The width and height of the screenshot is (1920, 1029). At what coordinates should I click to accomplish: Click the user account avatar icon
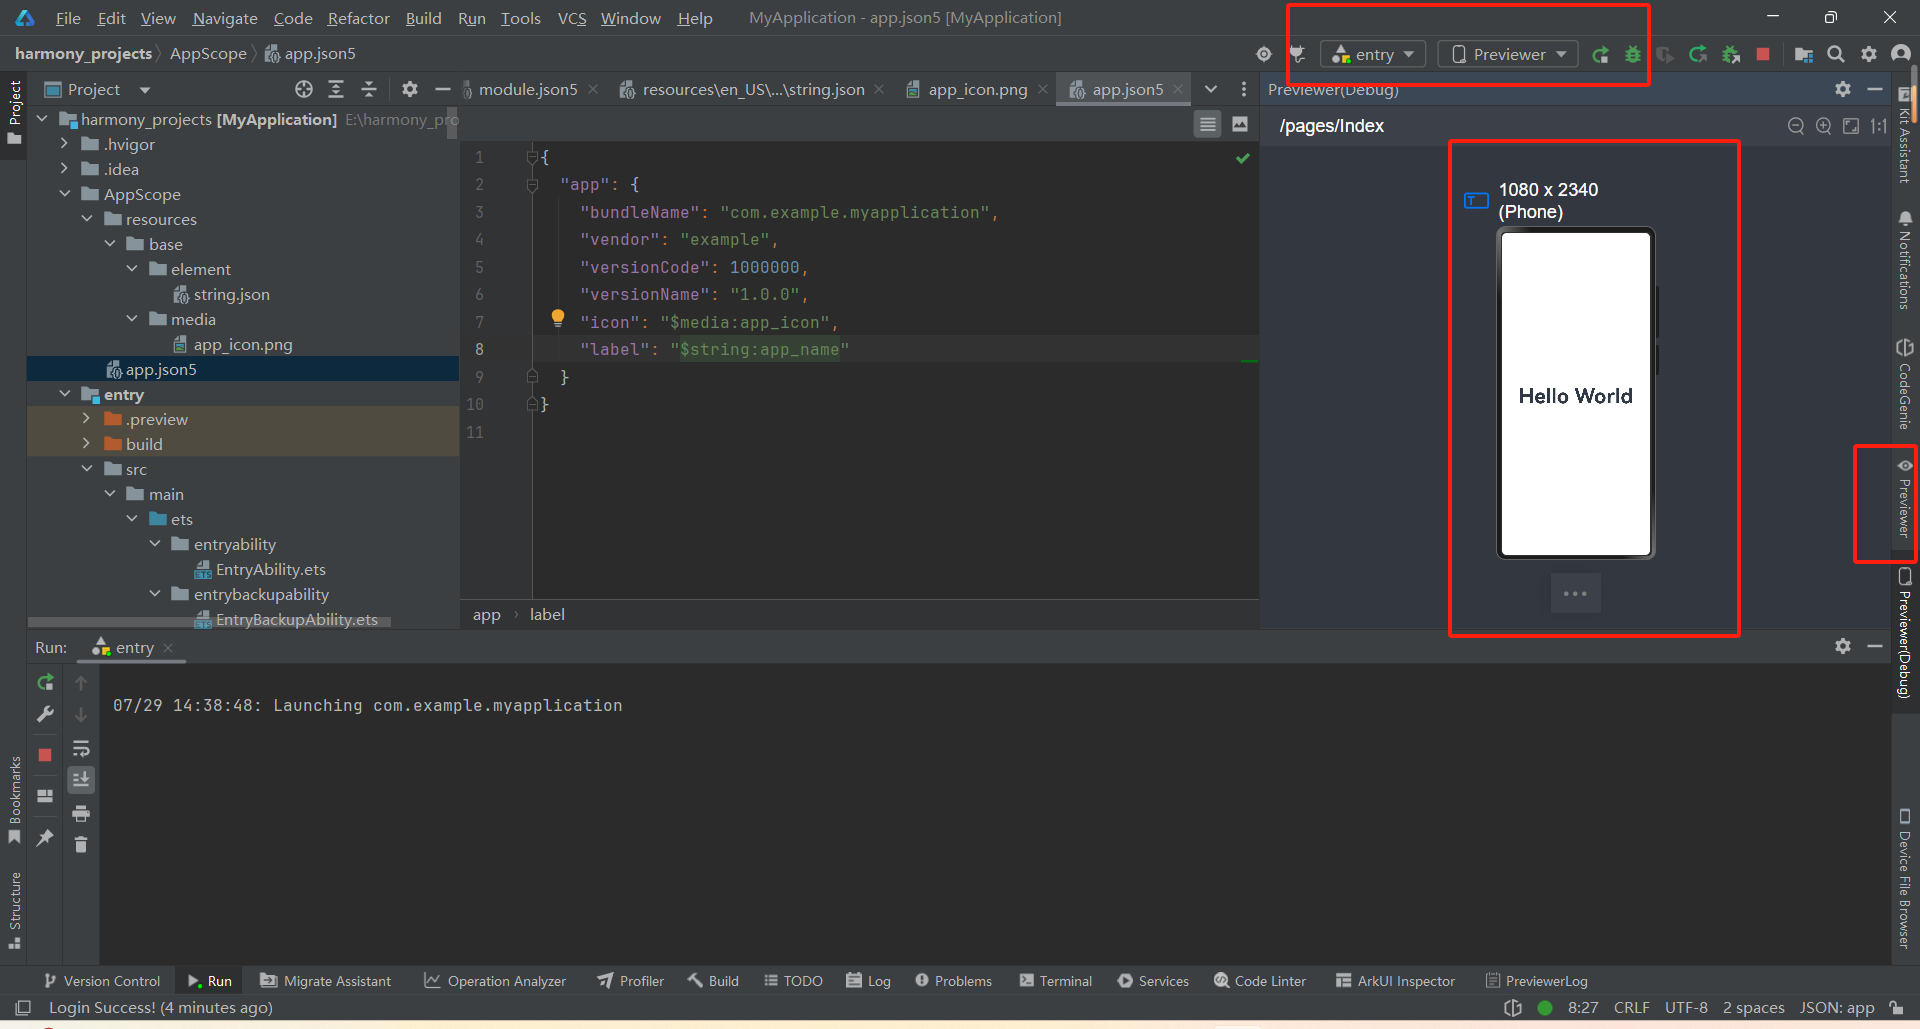[x=1901, y=54]
